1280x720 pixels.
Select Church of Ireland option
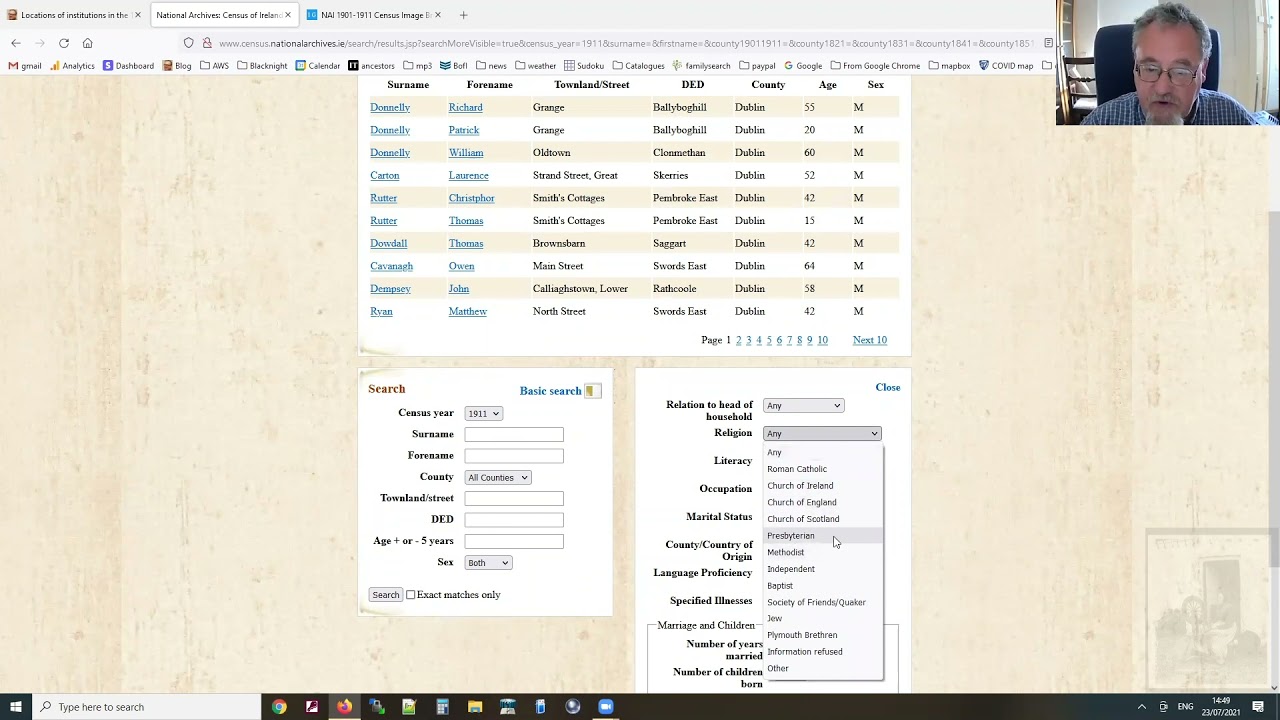(823, 486)
